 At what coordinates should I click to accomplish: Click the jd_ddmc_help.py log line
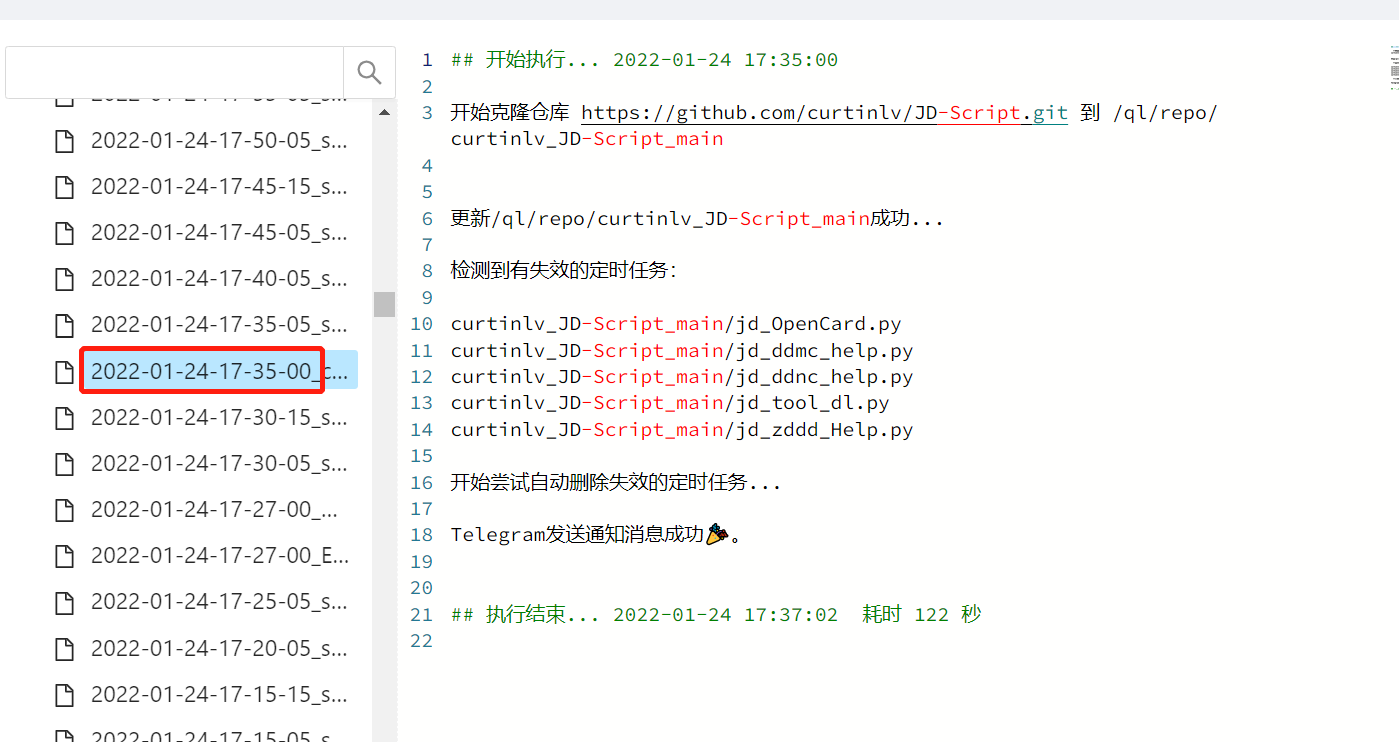point(682,351)
